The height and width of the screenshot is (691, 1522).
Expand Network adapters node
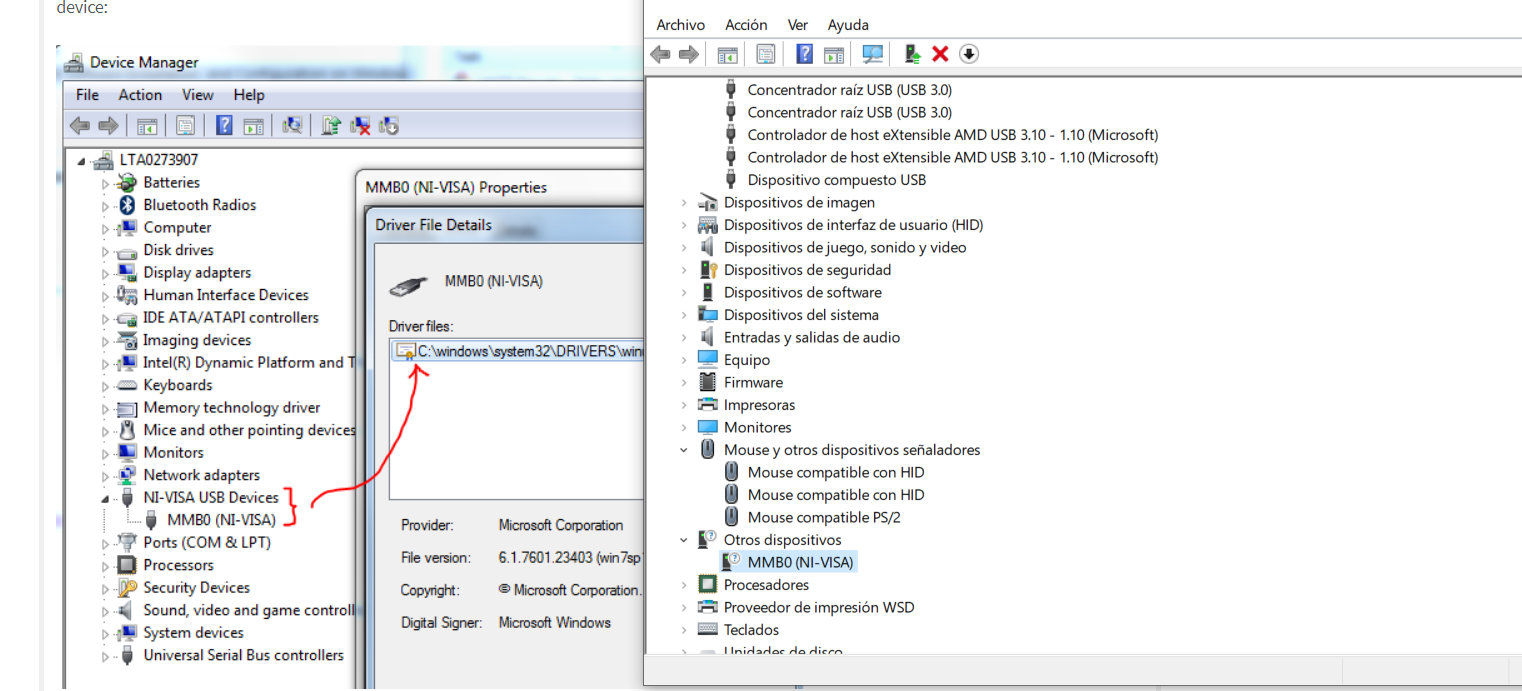point(105,476)
